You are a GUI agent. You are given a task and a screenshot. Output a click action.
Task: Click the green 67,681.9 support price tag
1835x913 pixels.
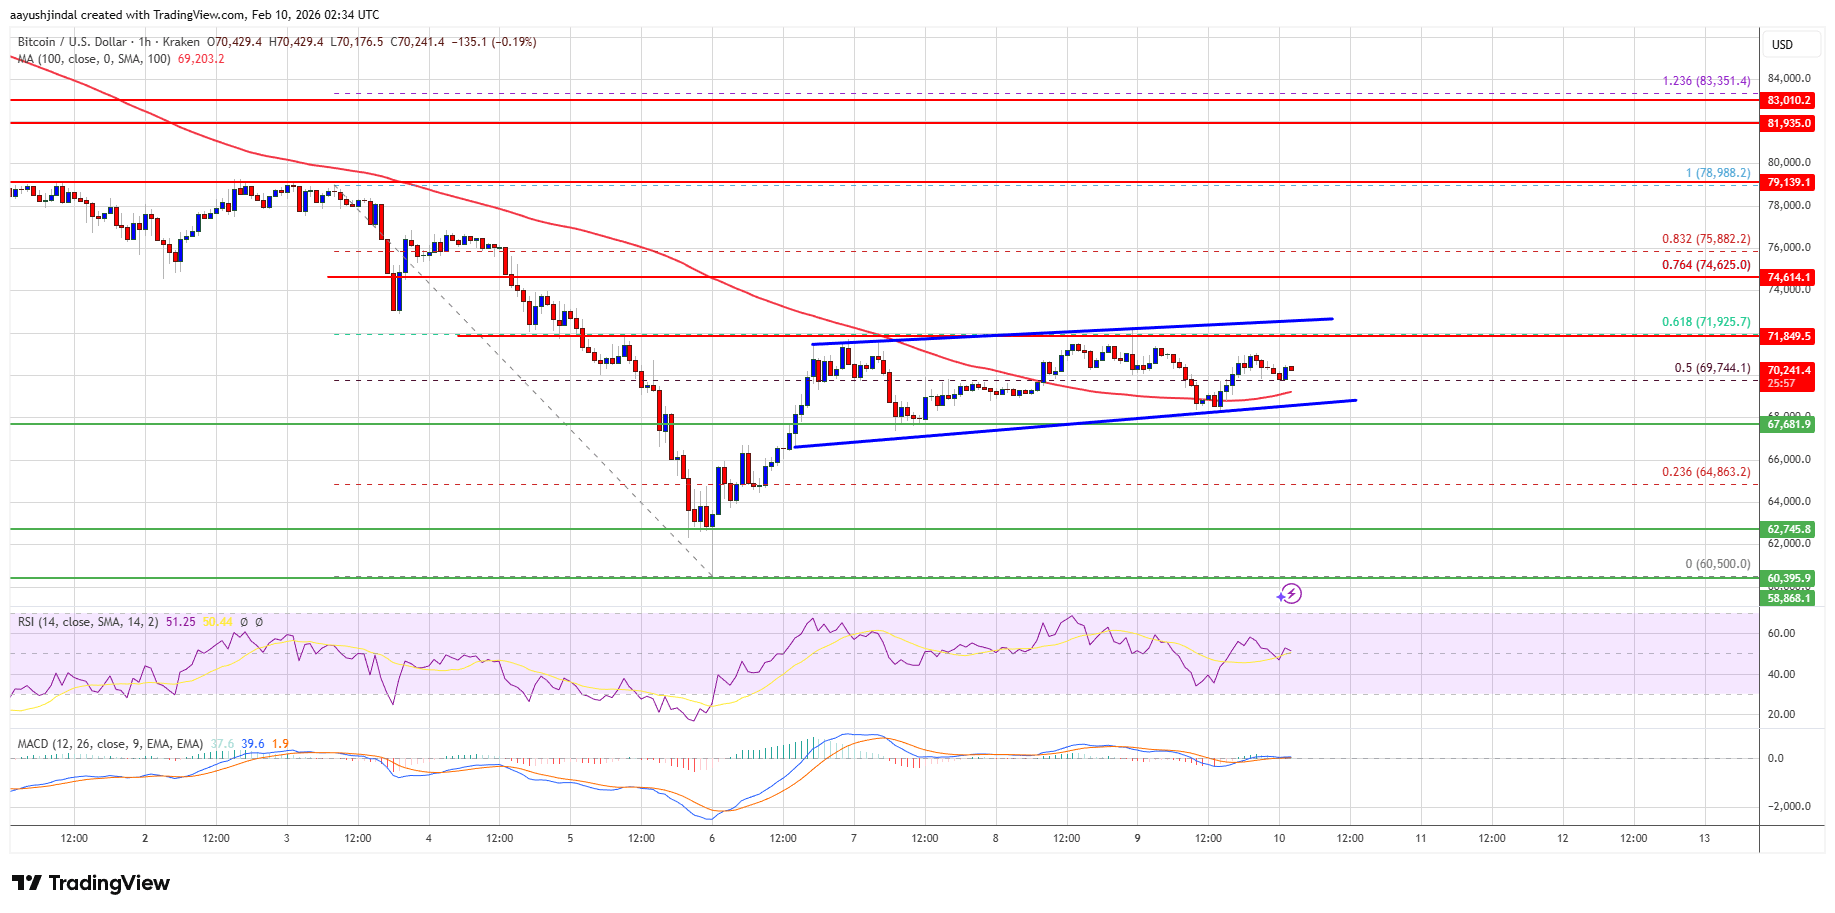pyautogui.click(x=1788, y=425)
